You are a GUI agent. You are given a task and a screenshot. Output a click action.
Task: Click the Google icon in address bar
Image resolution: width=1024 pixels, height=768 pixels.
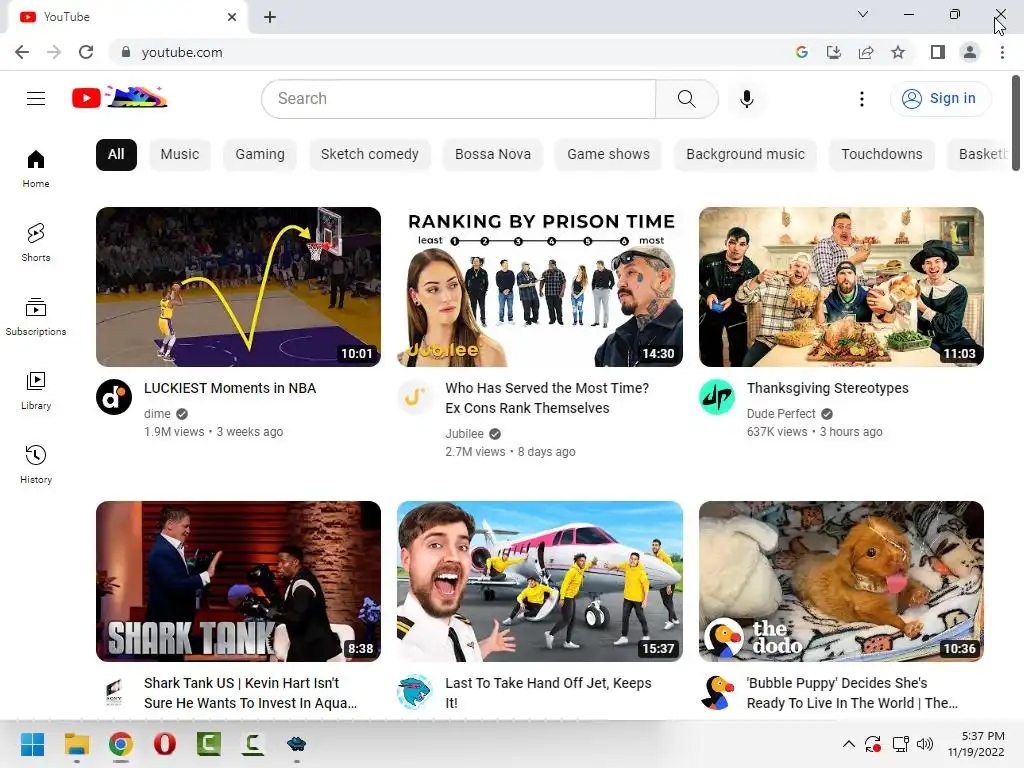802,52
